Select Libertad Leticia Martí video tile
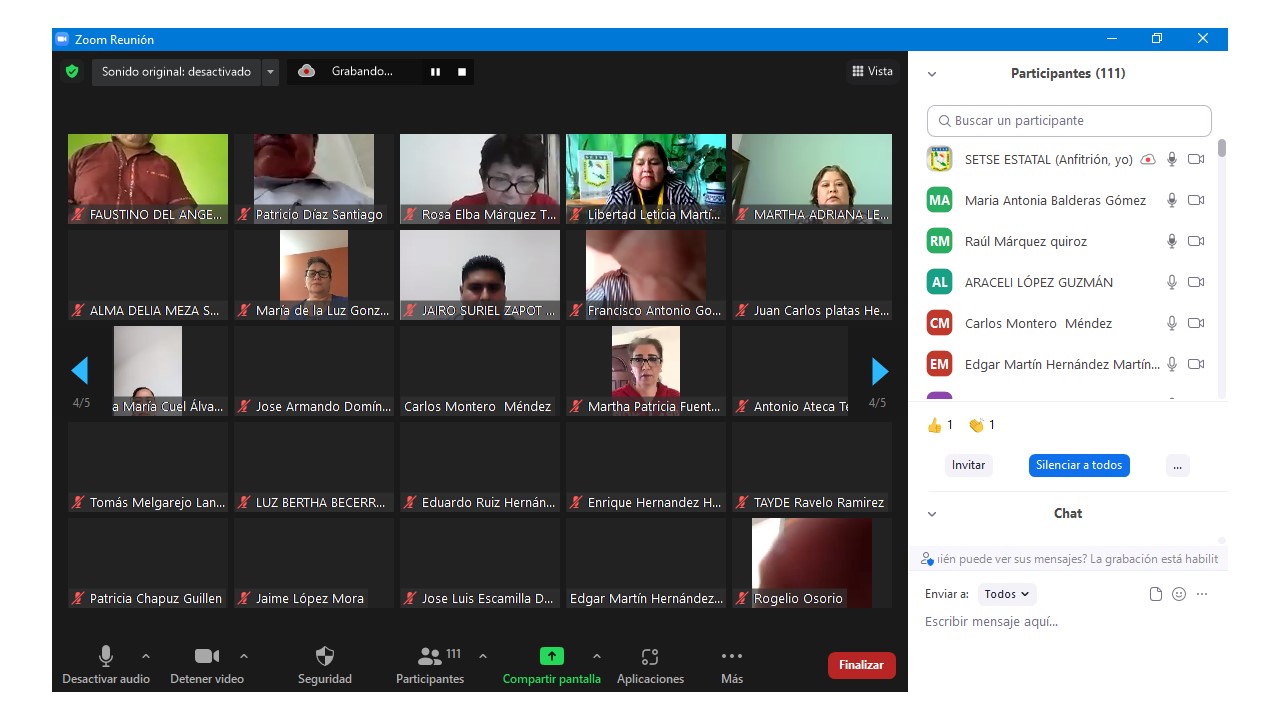The width and height of the screenshot is (1280, 720). click(x=646, y=179)
